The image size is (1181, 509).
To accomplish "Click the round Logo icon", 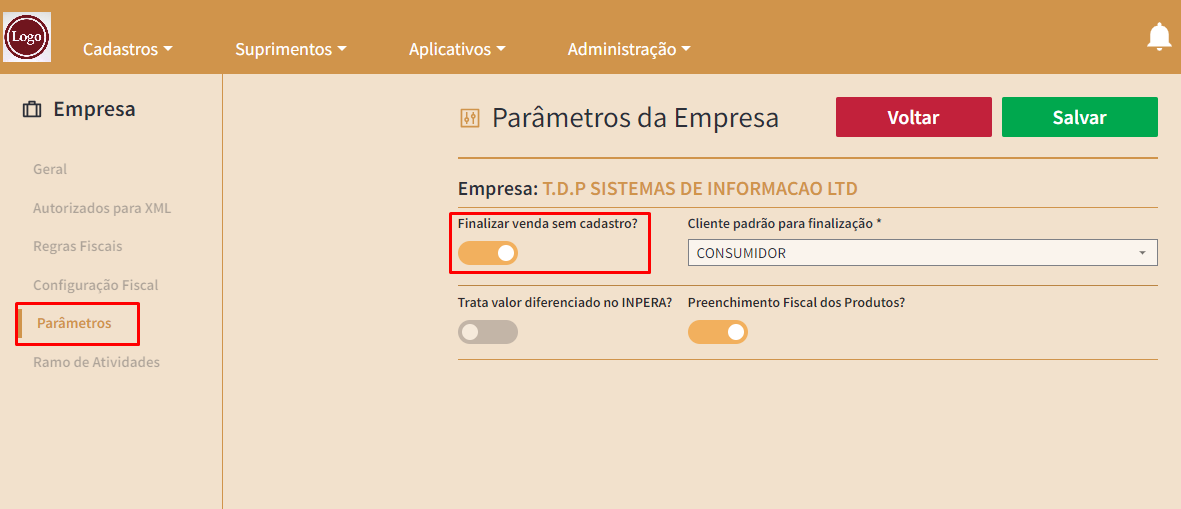I will [27, 37].
